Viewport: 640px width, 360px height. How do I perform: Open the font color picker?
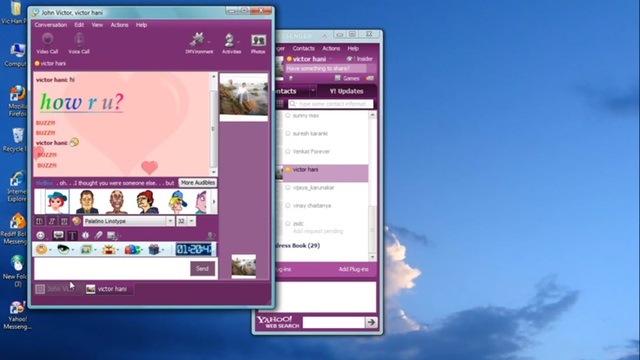click(76, 221)
